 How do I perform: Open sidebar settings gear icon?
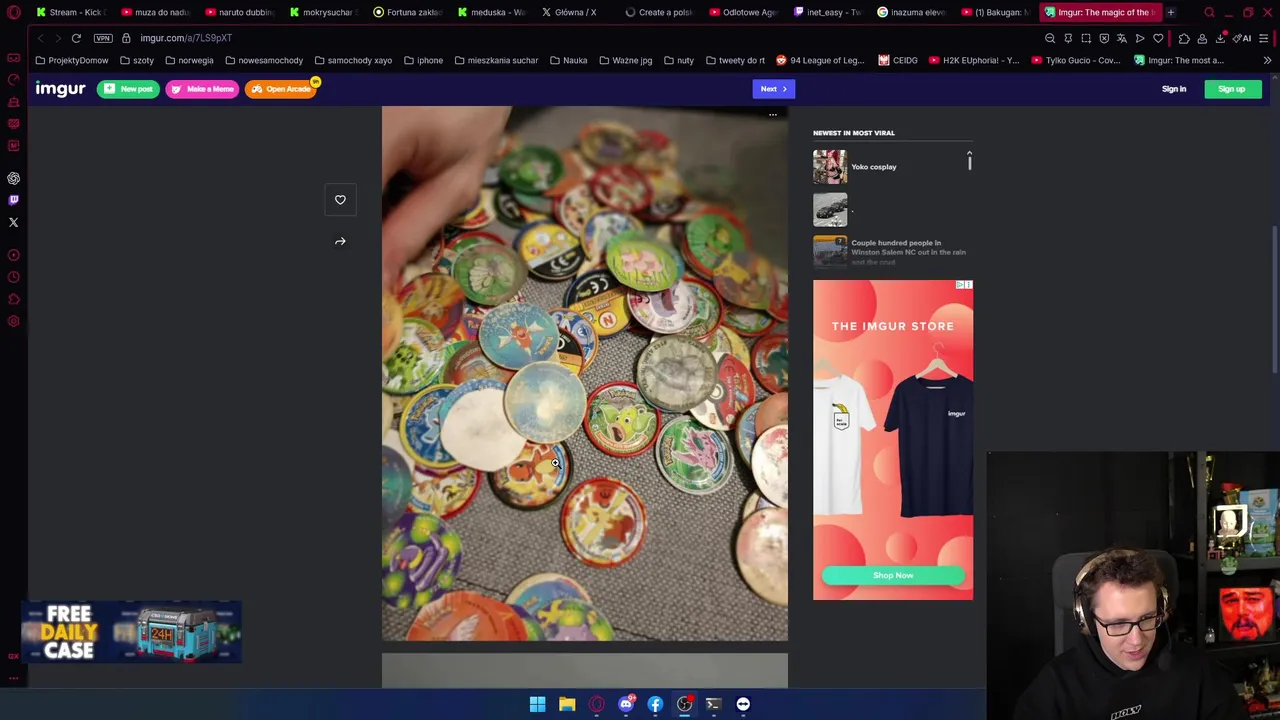[x=14, y=321]
